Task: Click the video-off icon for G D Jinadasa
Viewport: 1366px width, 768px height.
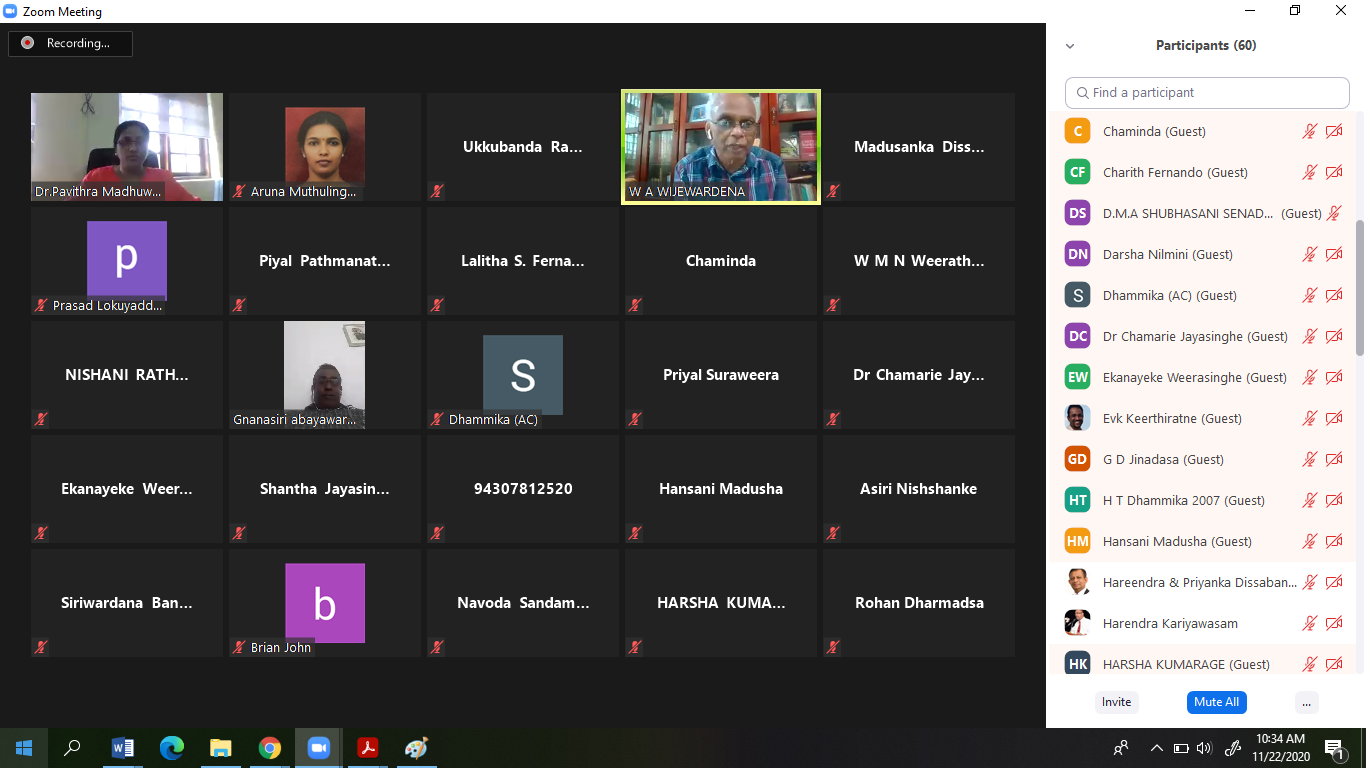Action: click(1334, 459)
